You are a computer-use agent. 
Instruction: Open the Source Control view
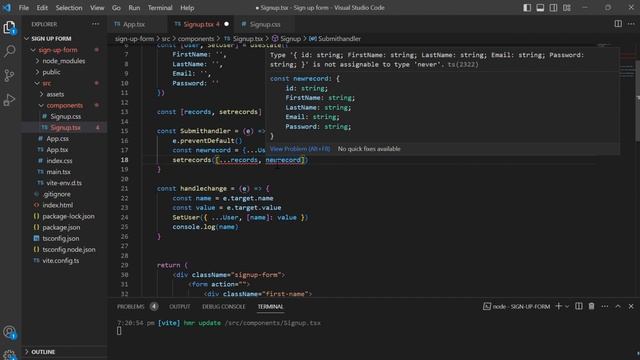(9, 75)
